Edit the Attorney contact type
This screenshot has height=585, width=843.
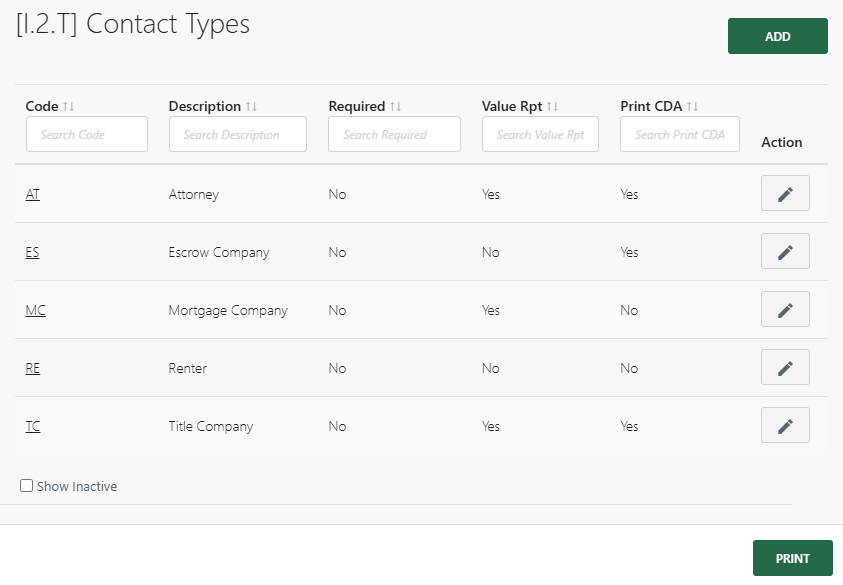pos(784,193)
